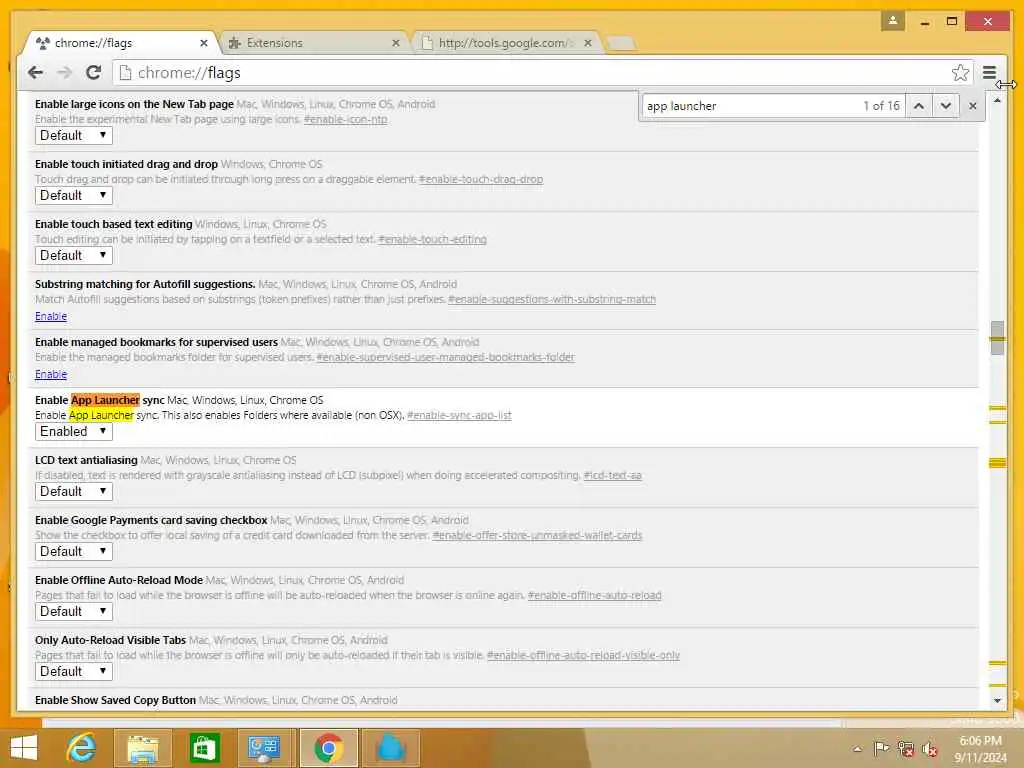The image size is (1024, 768).
Task: Open dropdown for Offline Auto-Reload Mode
Action: pos(74,611)
